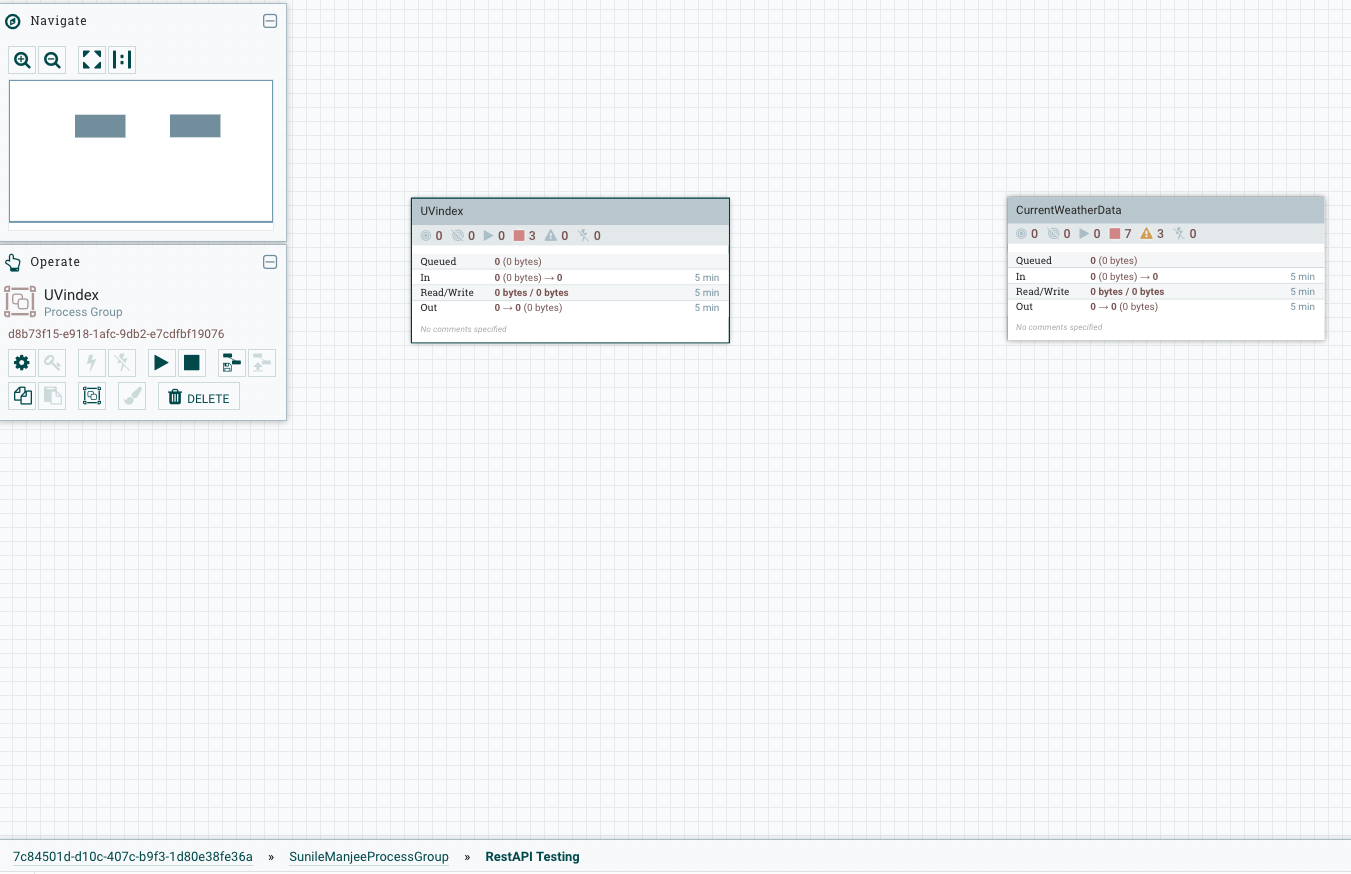
Task: Click the fit-to-screen icon in Navigate panel
Action: [x=91, y=60]
